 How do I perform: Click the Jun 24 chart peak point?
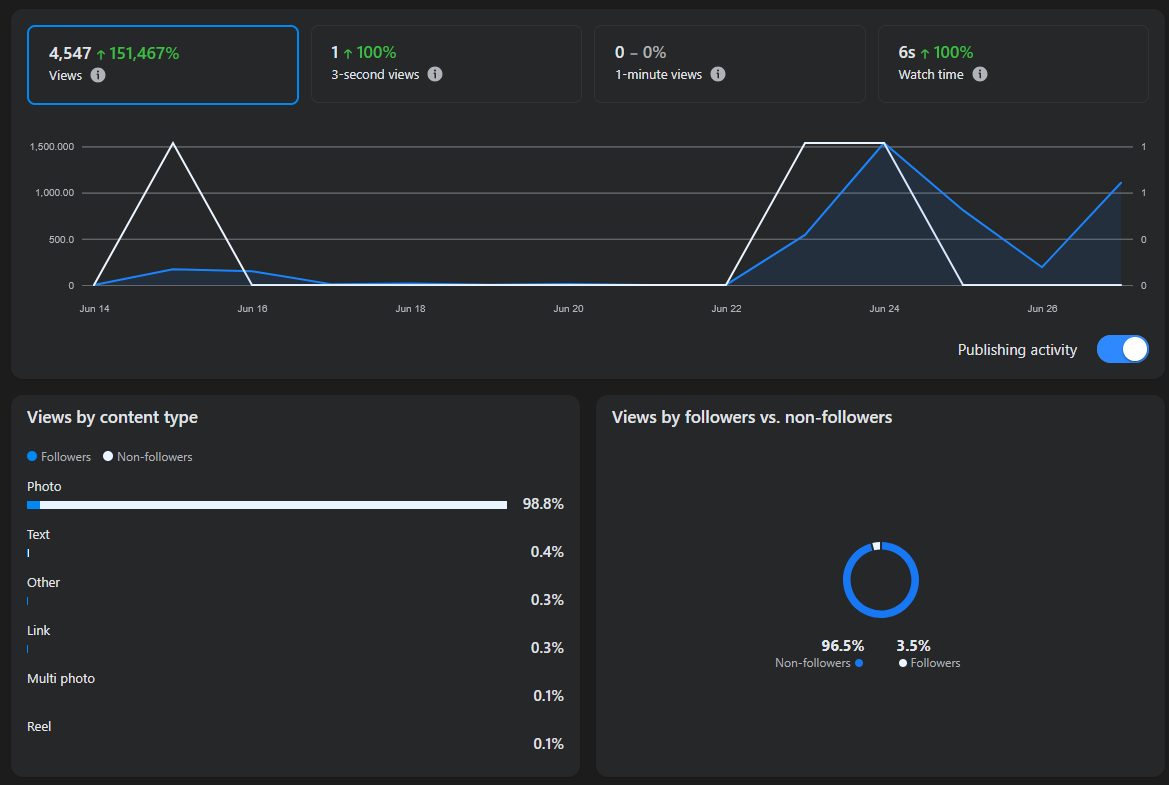(884, 143)
